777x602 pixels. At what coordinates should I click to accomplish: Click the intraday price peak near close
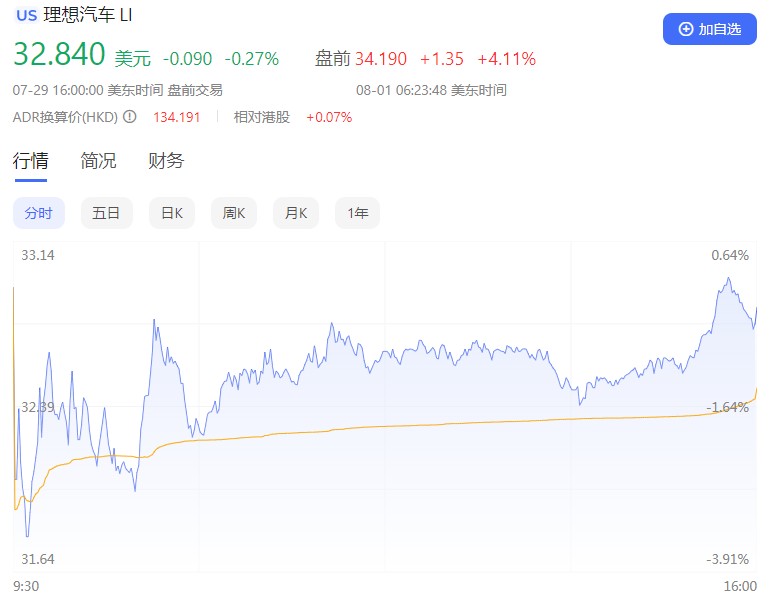click(x=728, y=279)
